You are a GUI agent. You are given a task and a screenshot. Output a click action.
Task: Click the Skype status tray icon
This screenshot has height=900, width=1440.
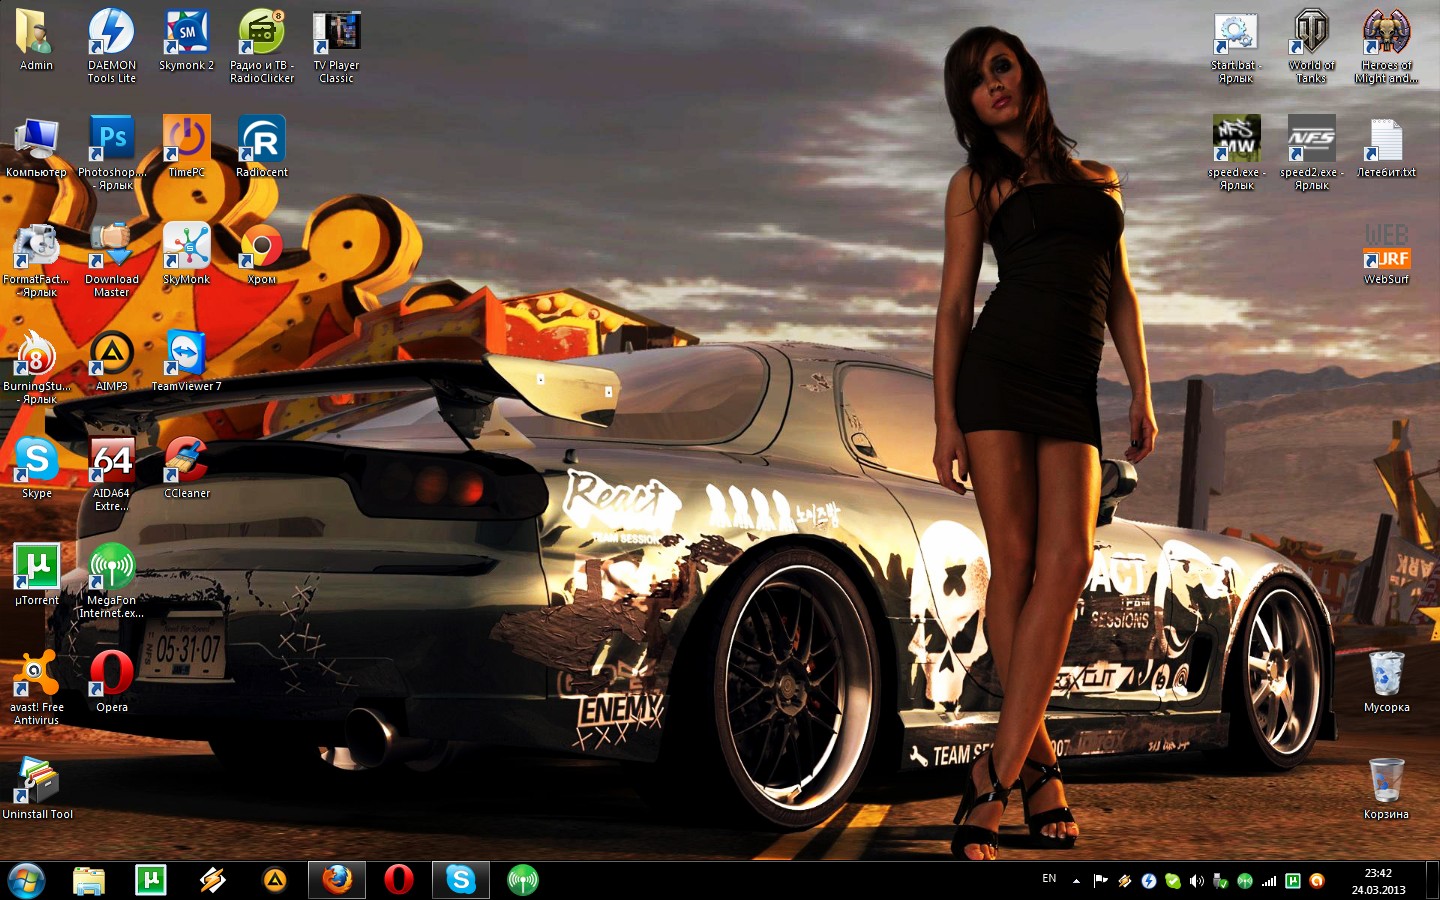(x=1173, y=881)
